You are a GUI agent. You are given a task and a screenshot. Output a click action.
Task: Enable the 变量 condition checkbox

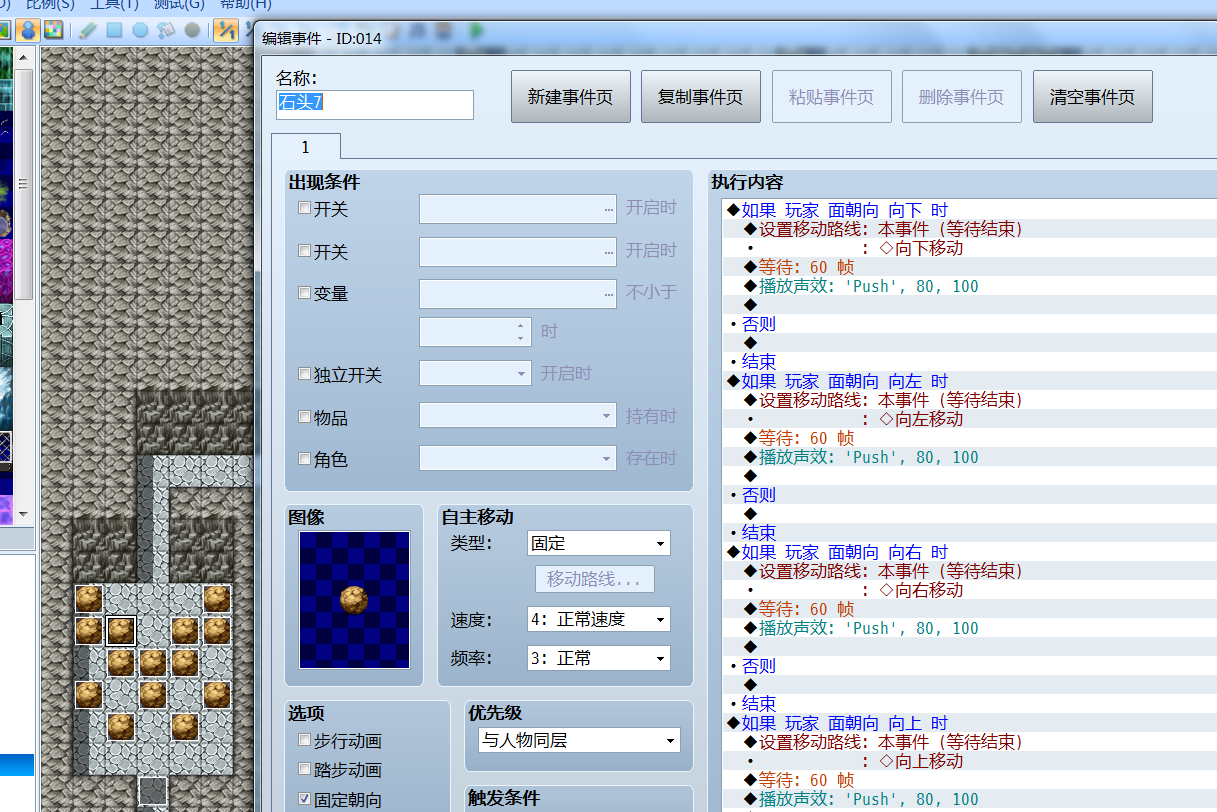pos(304,293)
